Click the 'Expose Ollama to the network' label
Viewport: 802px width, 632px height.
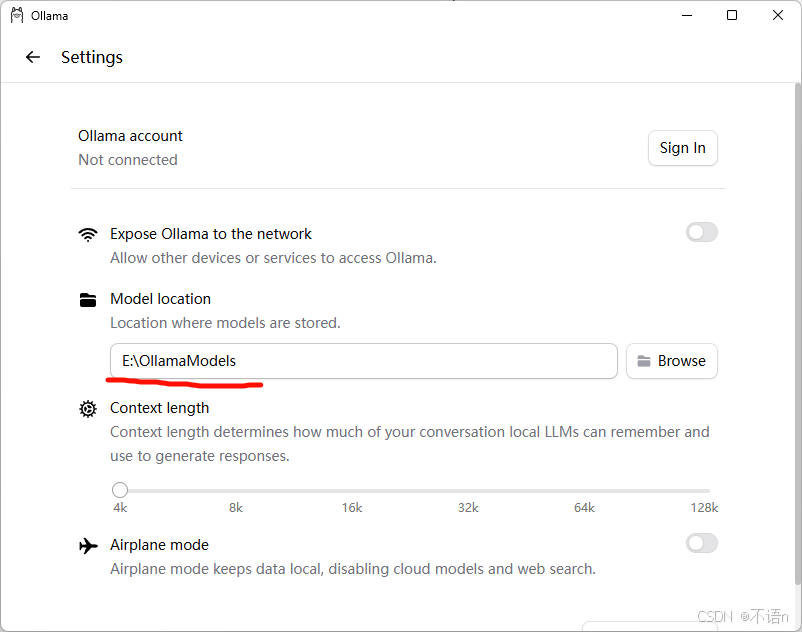(x=211, y=234)
